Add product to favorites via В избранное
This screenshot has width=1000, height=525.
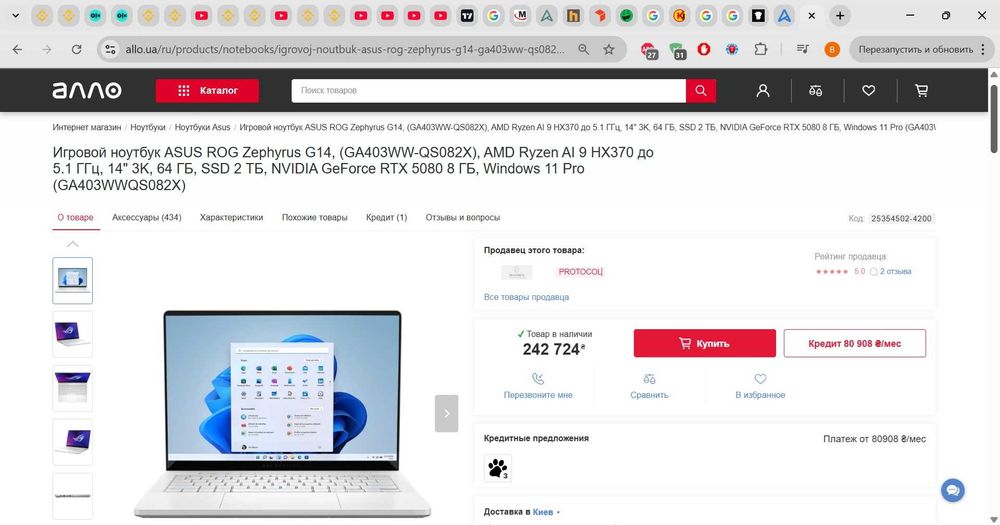click(x=760, y=387)
